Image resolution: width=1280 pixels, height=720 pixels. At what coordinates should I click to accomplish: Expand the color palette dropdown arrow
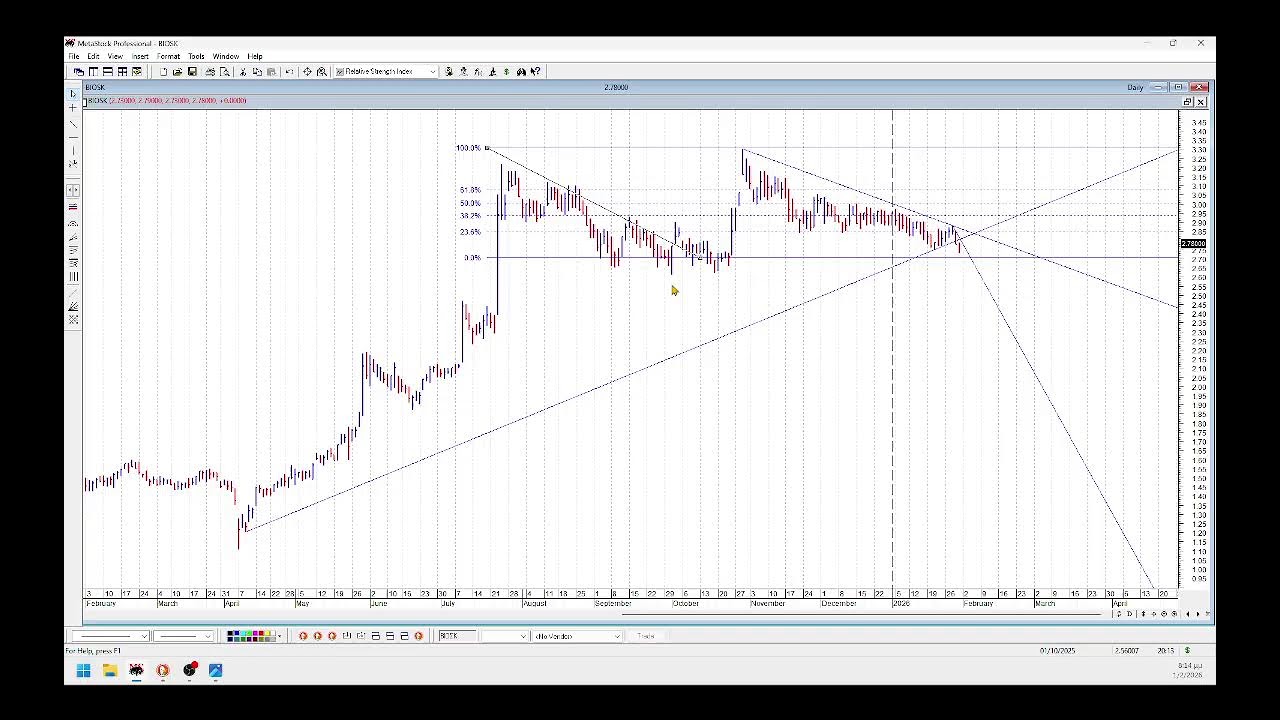coord(279,636)
